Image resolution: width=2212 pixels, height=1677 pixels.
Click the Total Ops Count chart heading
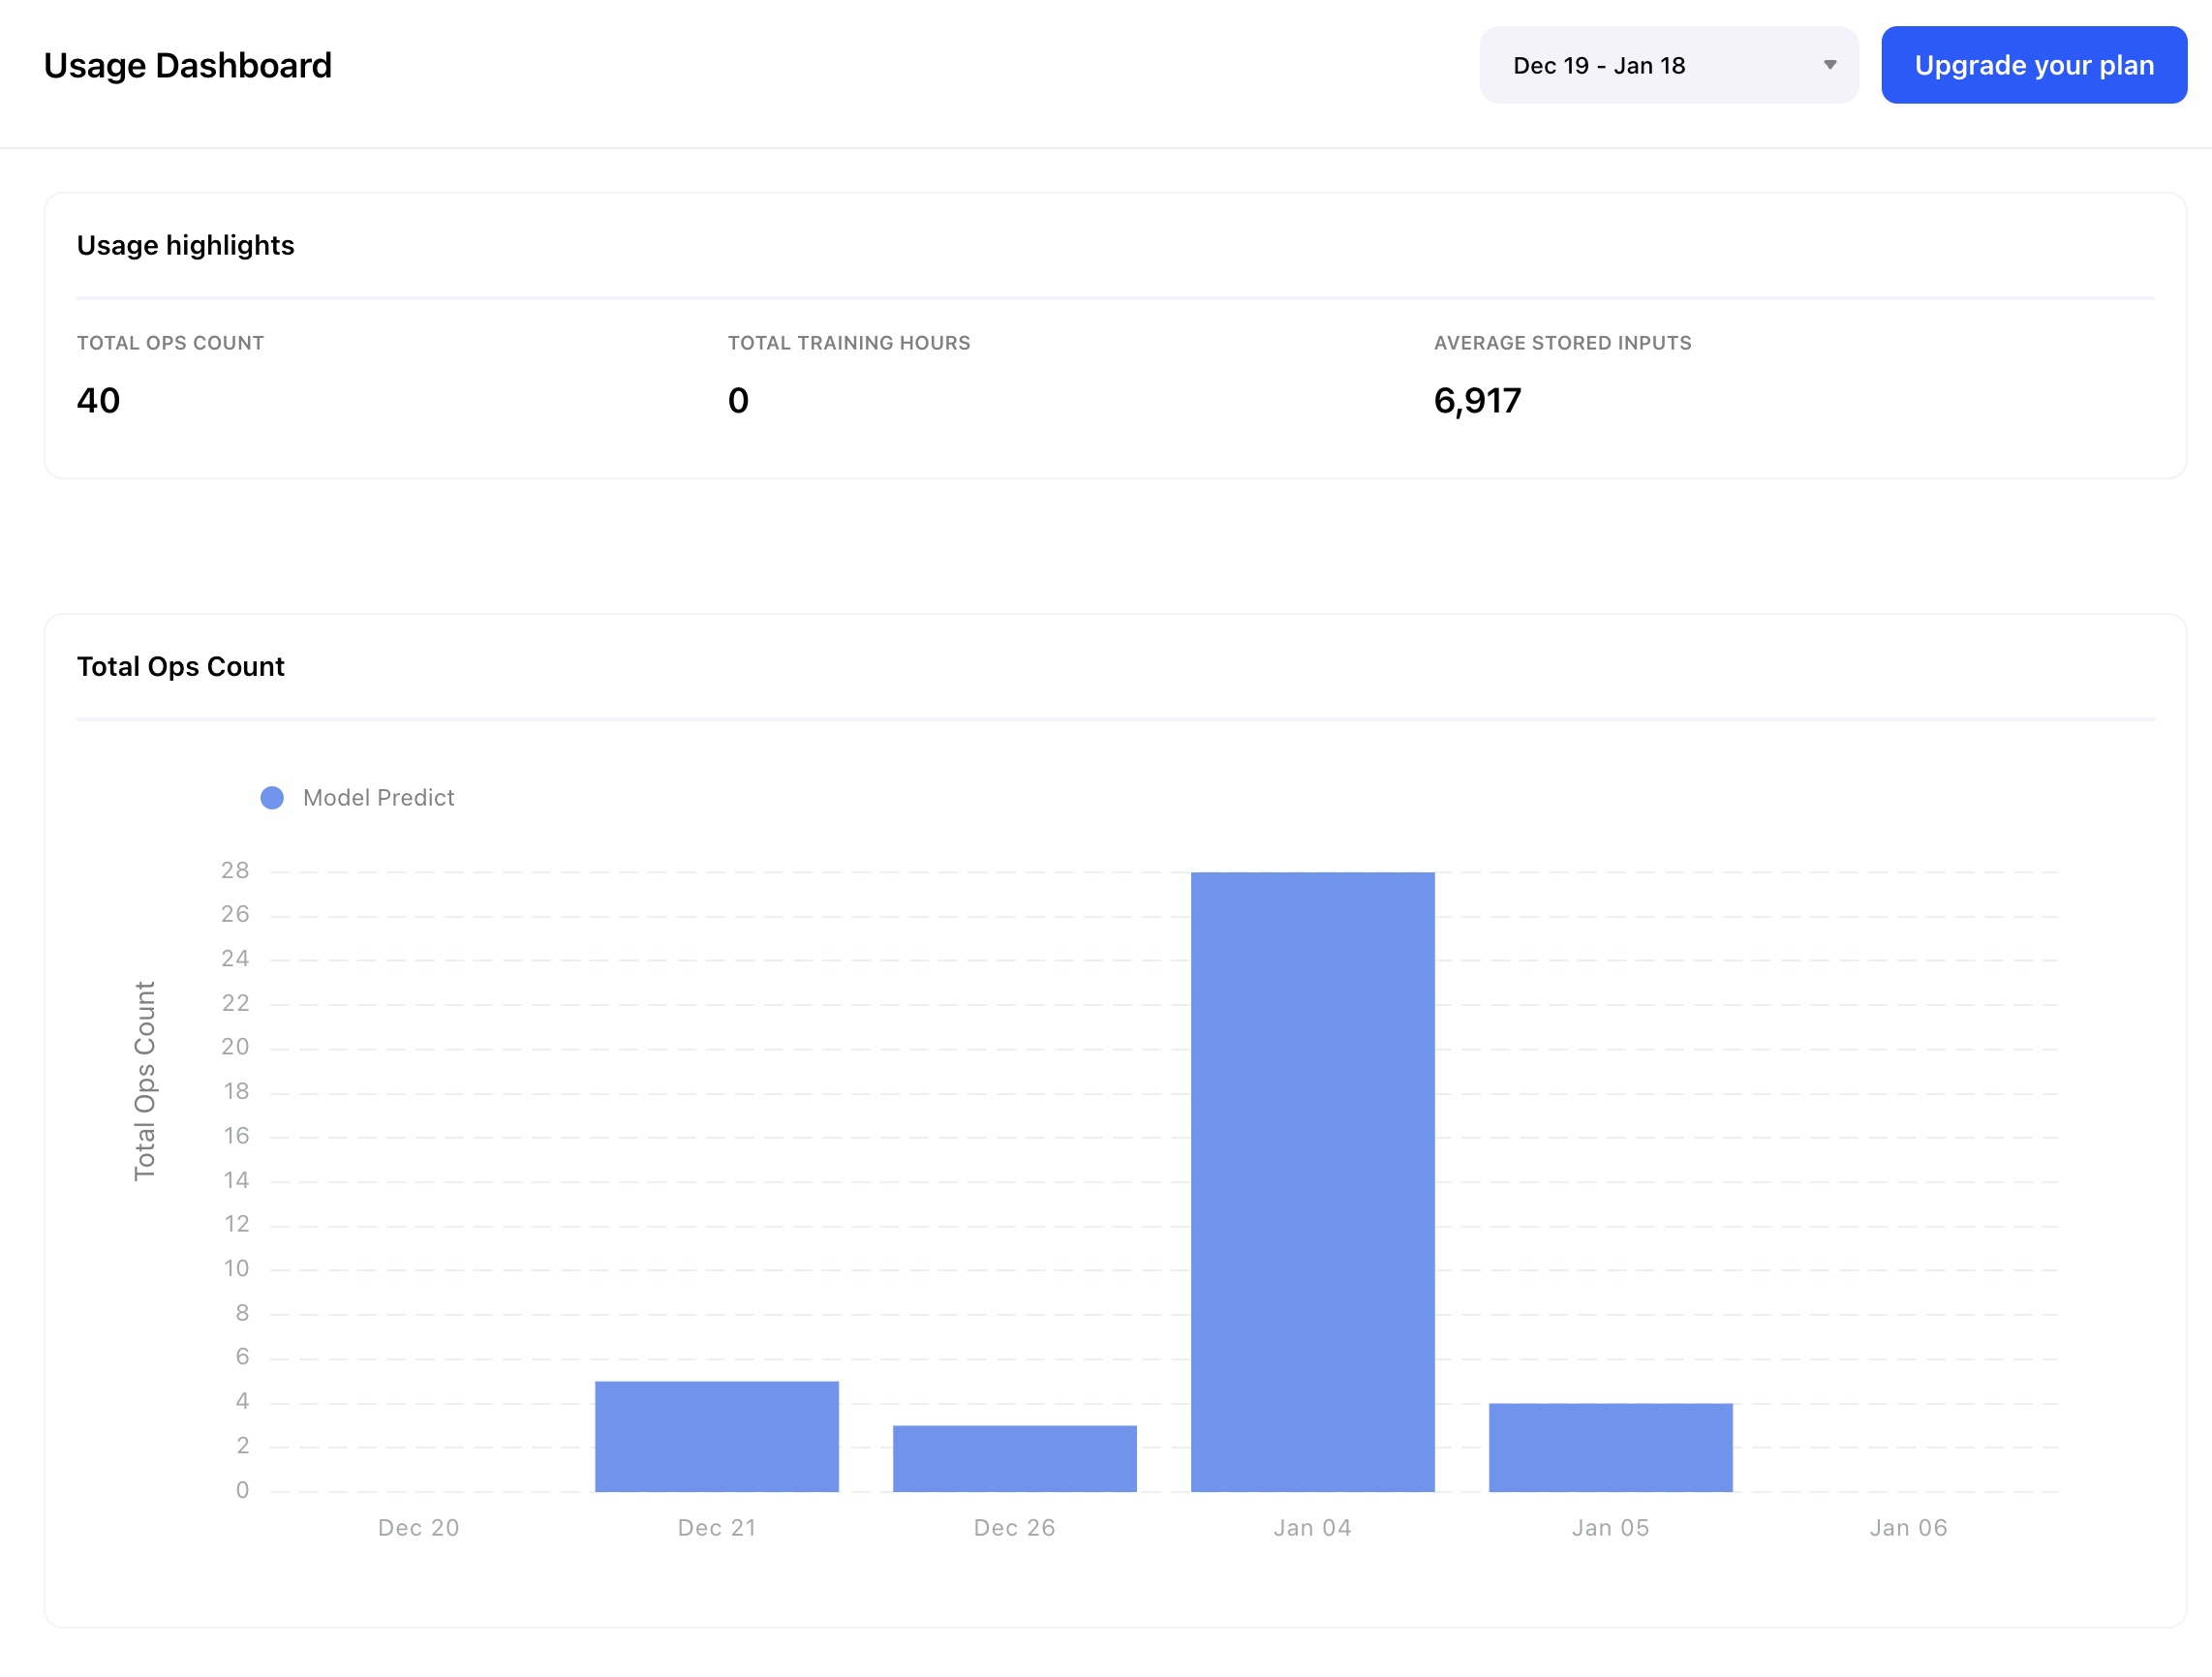(180, 666)
